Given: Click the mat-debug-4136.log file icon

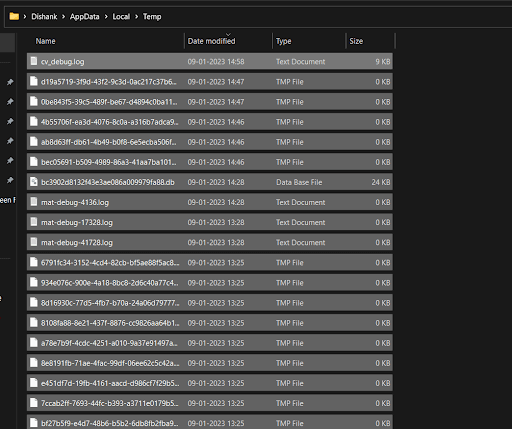Looking at the screenshot, I should (33, 202).
